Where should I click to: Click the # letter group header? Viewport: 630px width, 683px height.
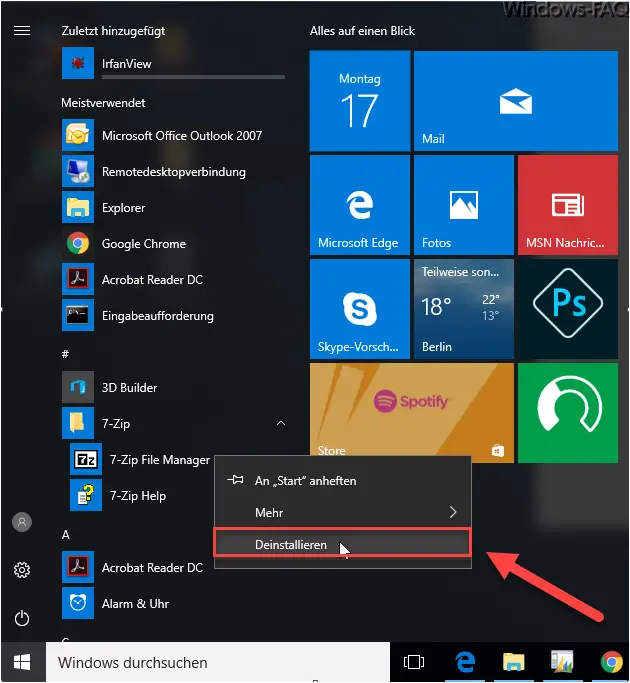[65, 354]
